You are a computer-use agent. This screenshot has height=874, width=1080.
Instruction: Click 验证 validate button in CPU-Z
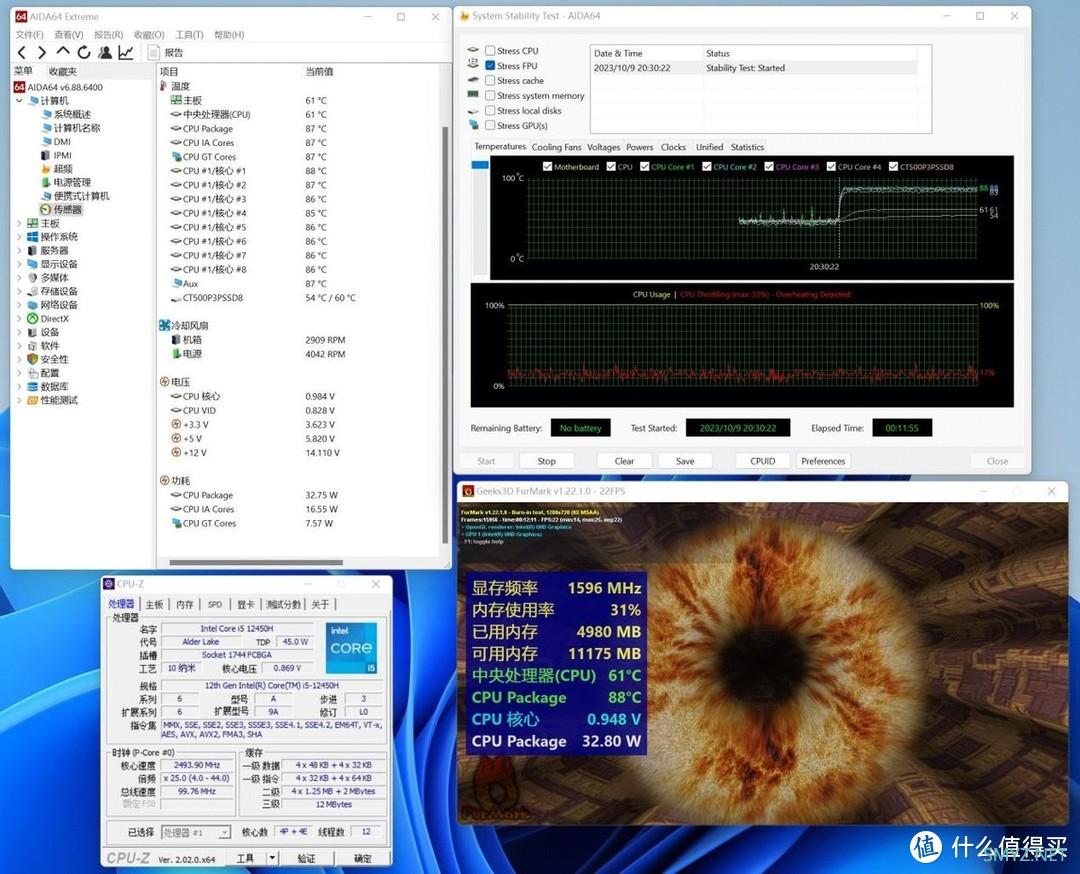[307, 858]
